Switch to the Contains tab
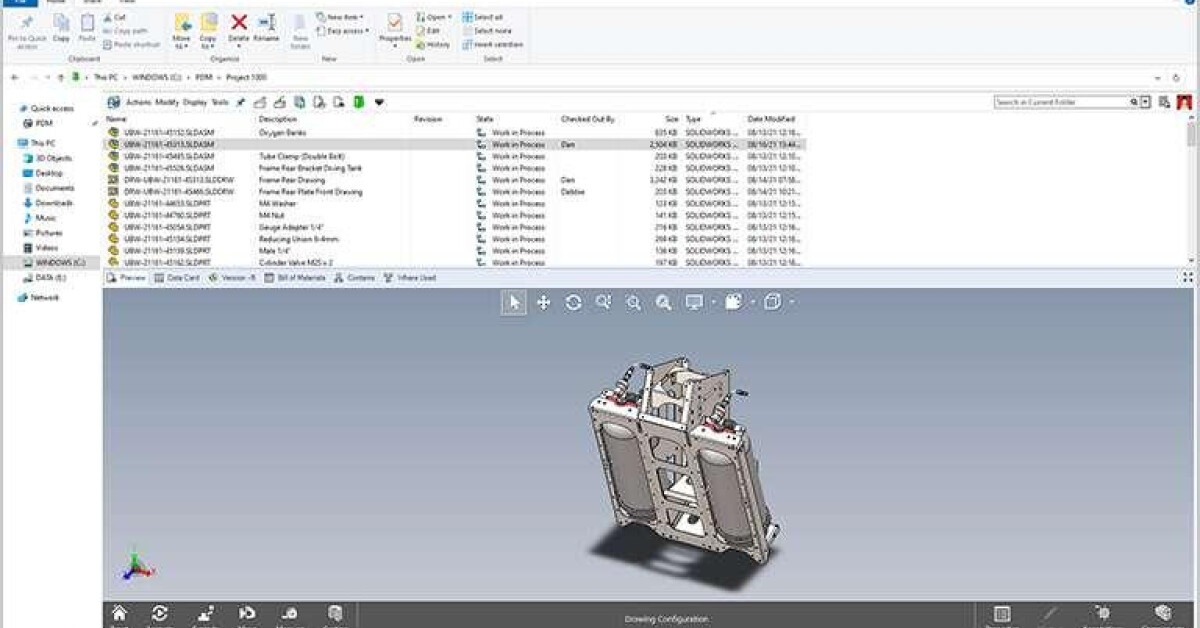The width and height of the screenshot is (1200, 628). pos(355,278)
